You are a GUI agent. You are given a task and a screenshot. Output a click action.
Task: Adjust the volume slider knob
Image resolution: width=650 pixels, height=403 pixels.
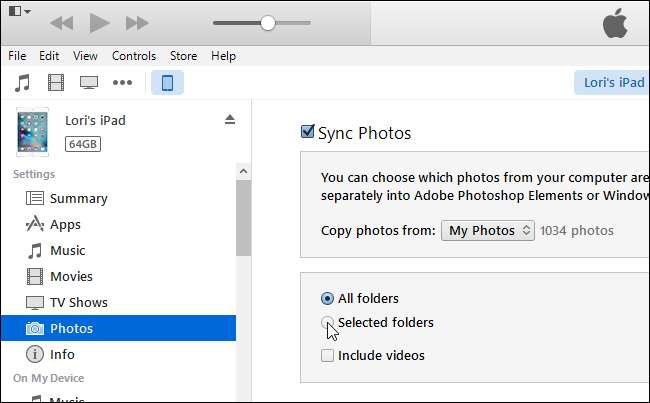coord(267,22)
